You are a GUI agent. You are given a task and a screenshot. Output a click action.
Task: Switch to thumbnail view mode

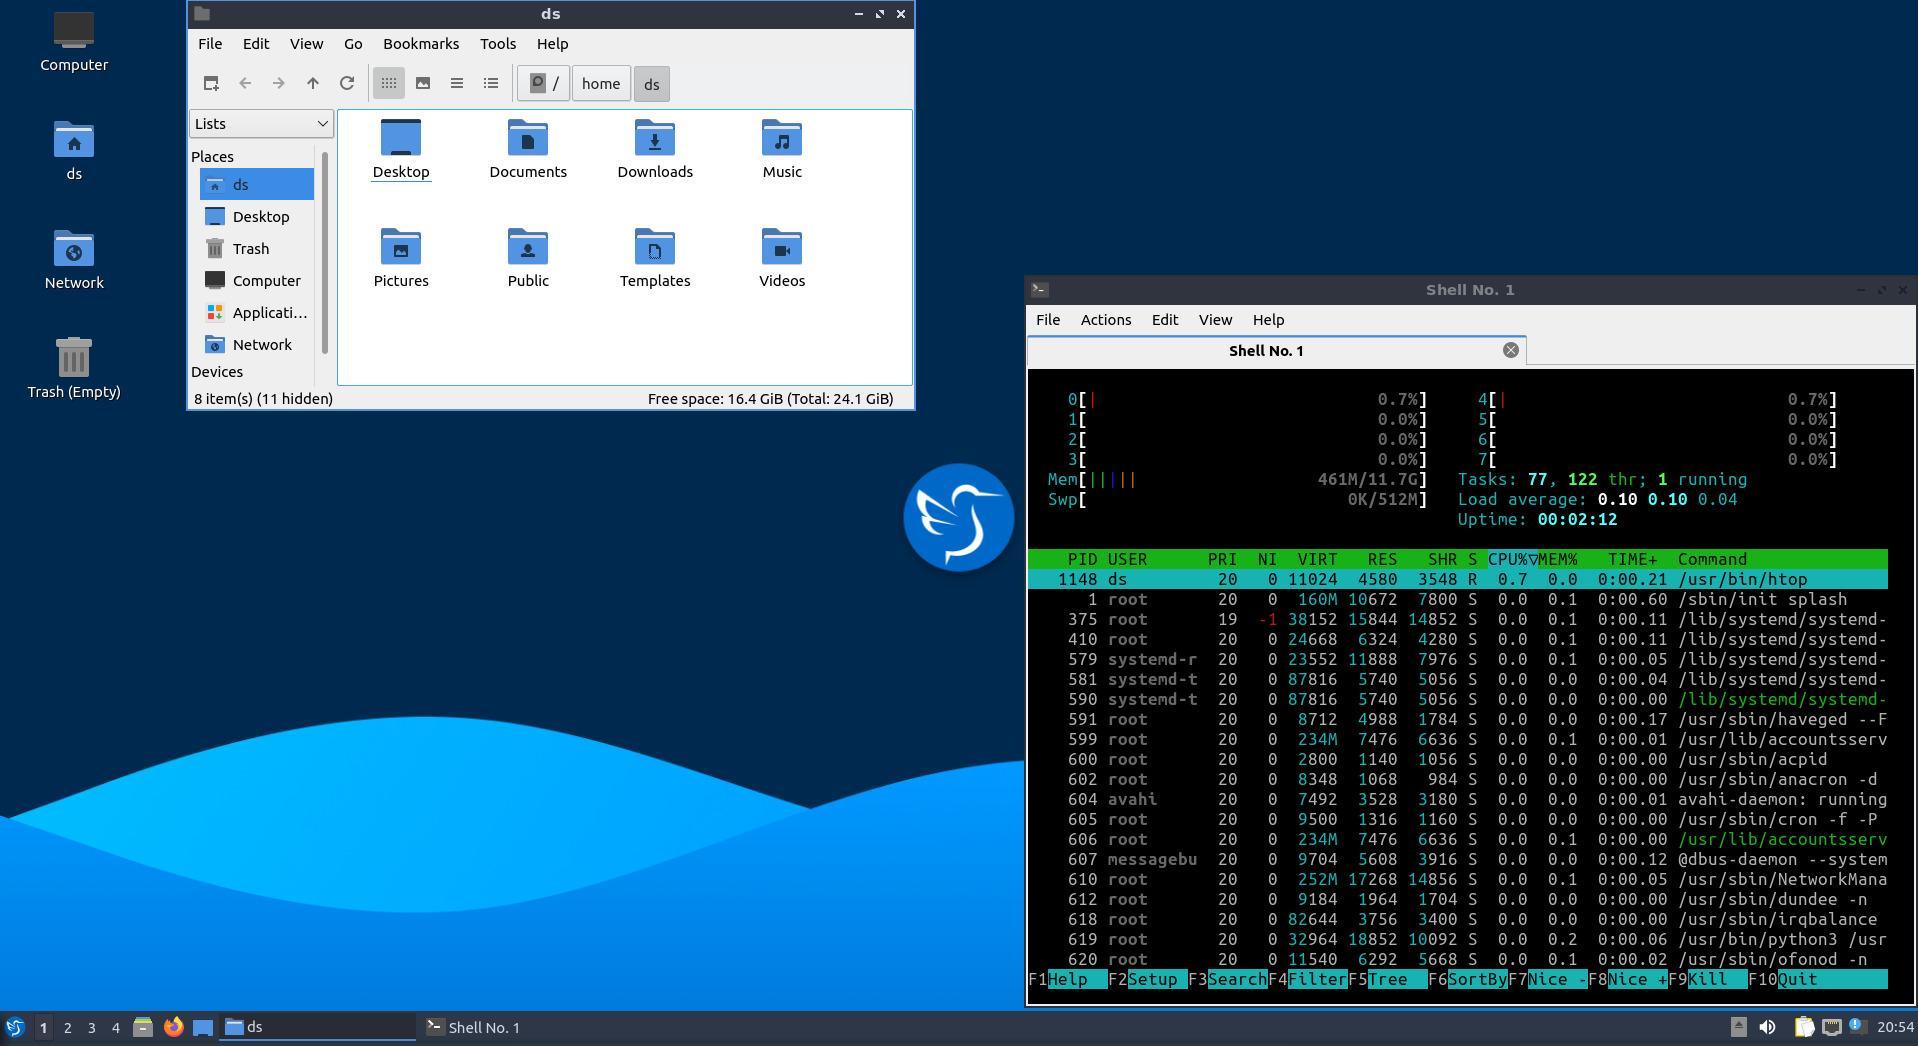(x=423, y=84)
